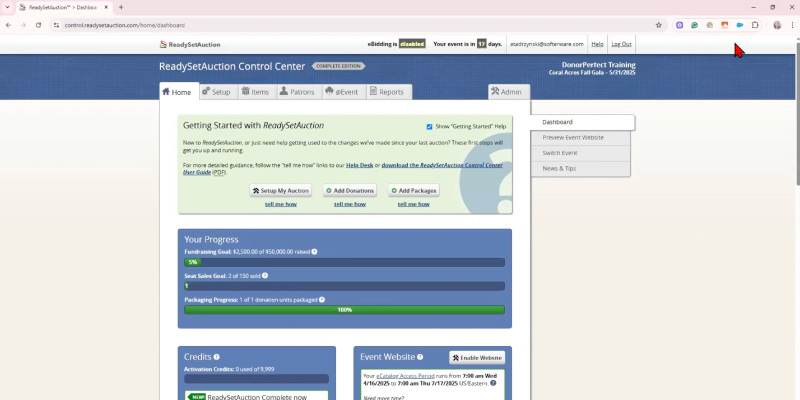800x400 pixels.
Task: Click the site information icon in address bar
Action: pos(56,25)
